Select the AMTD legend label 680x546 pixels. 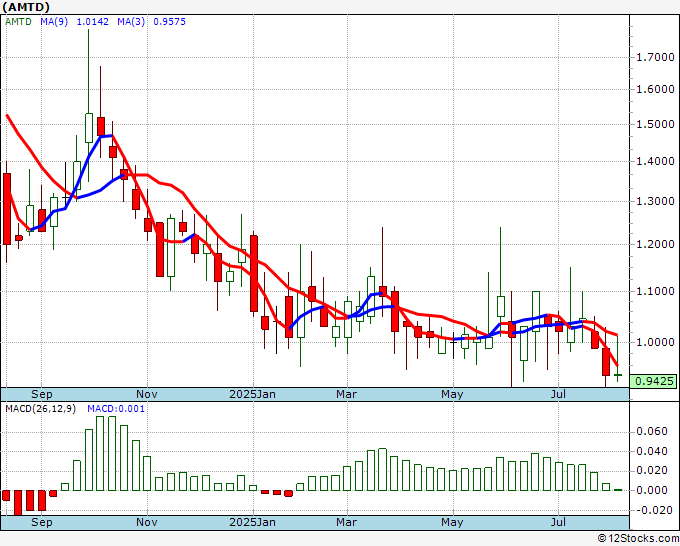(18, 22)
